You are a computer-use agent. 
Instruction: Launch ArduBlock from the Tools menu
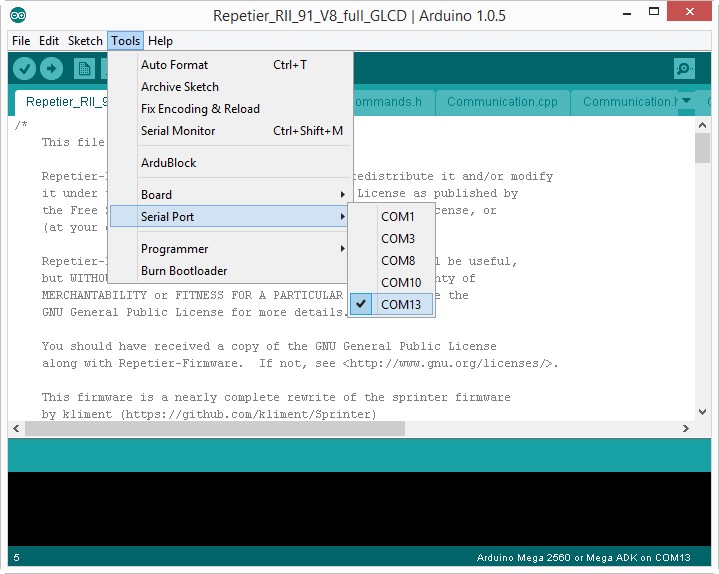(x=168, y=163)
